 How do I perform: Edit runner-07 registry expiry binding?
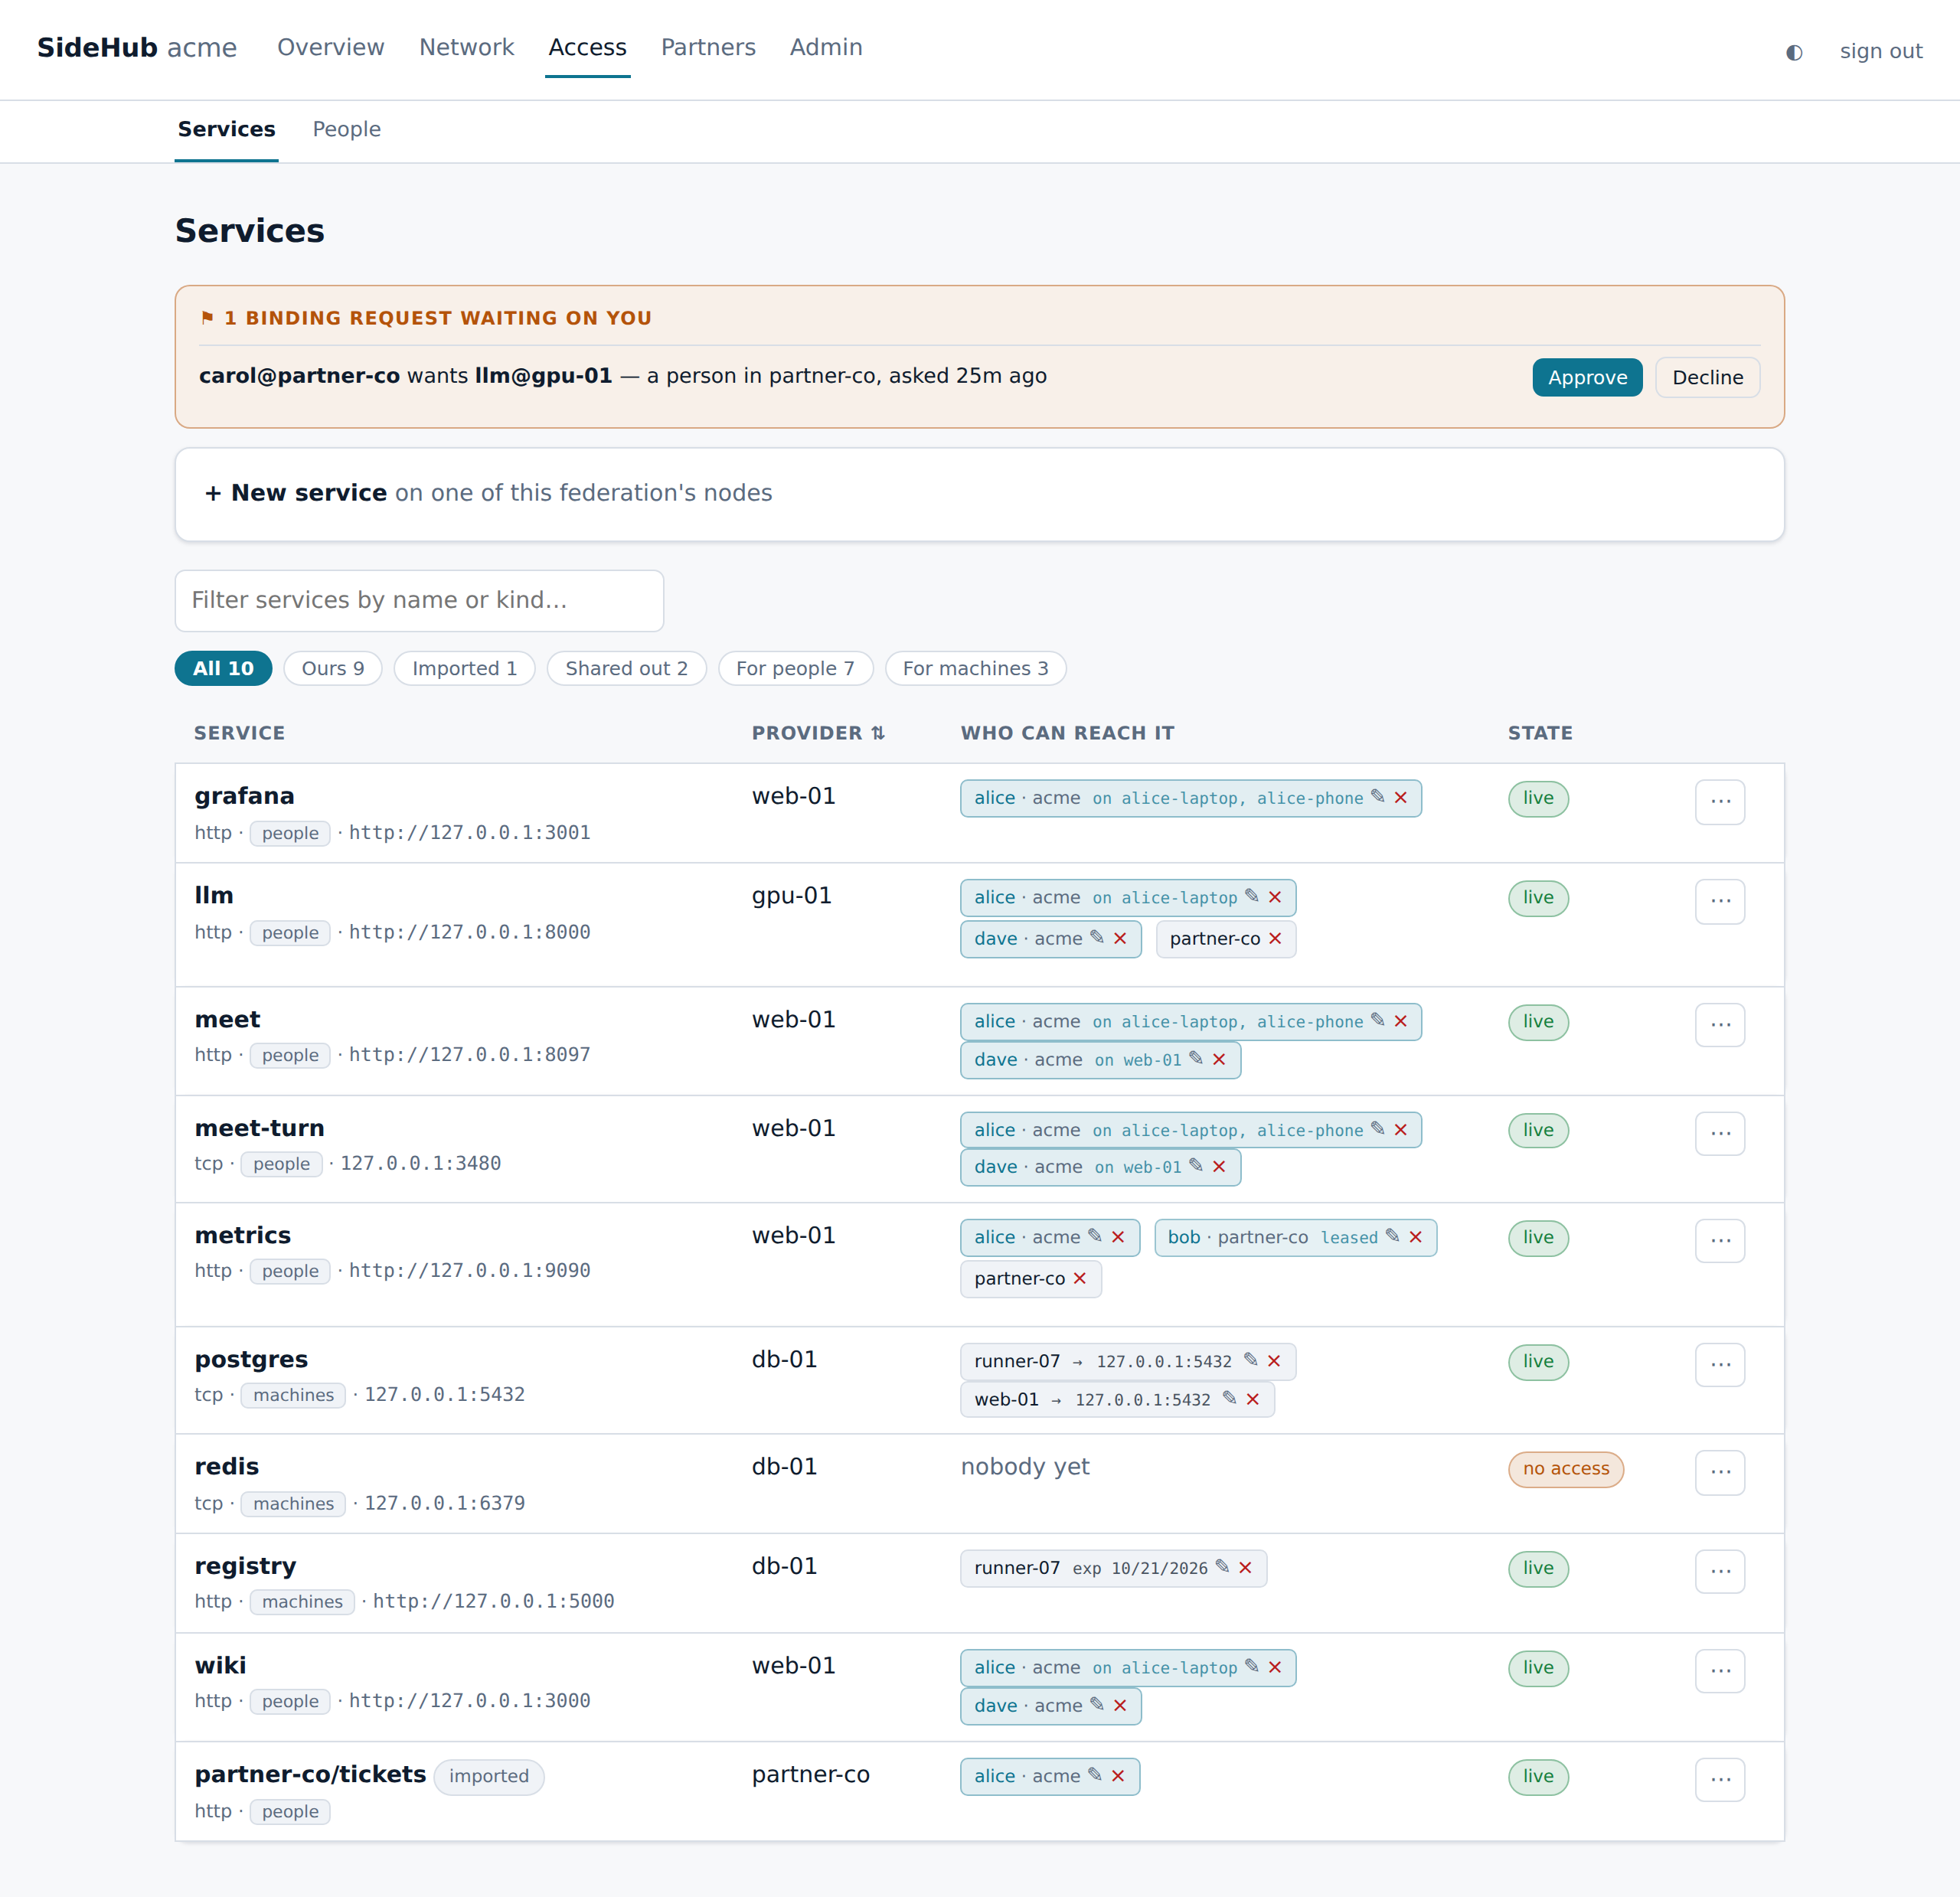[1222, 1566]
